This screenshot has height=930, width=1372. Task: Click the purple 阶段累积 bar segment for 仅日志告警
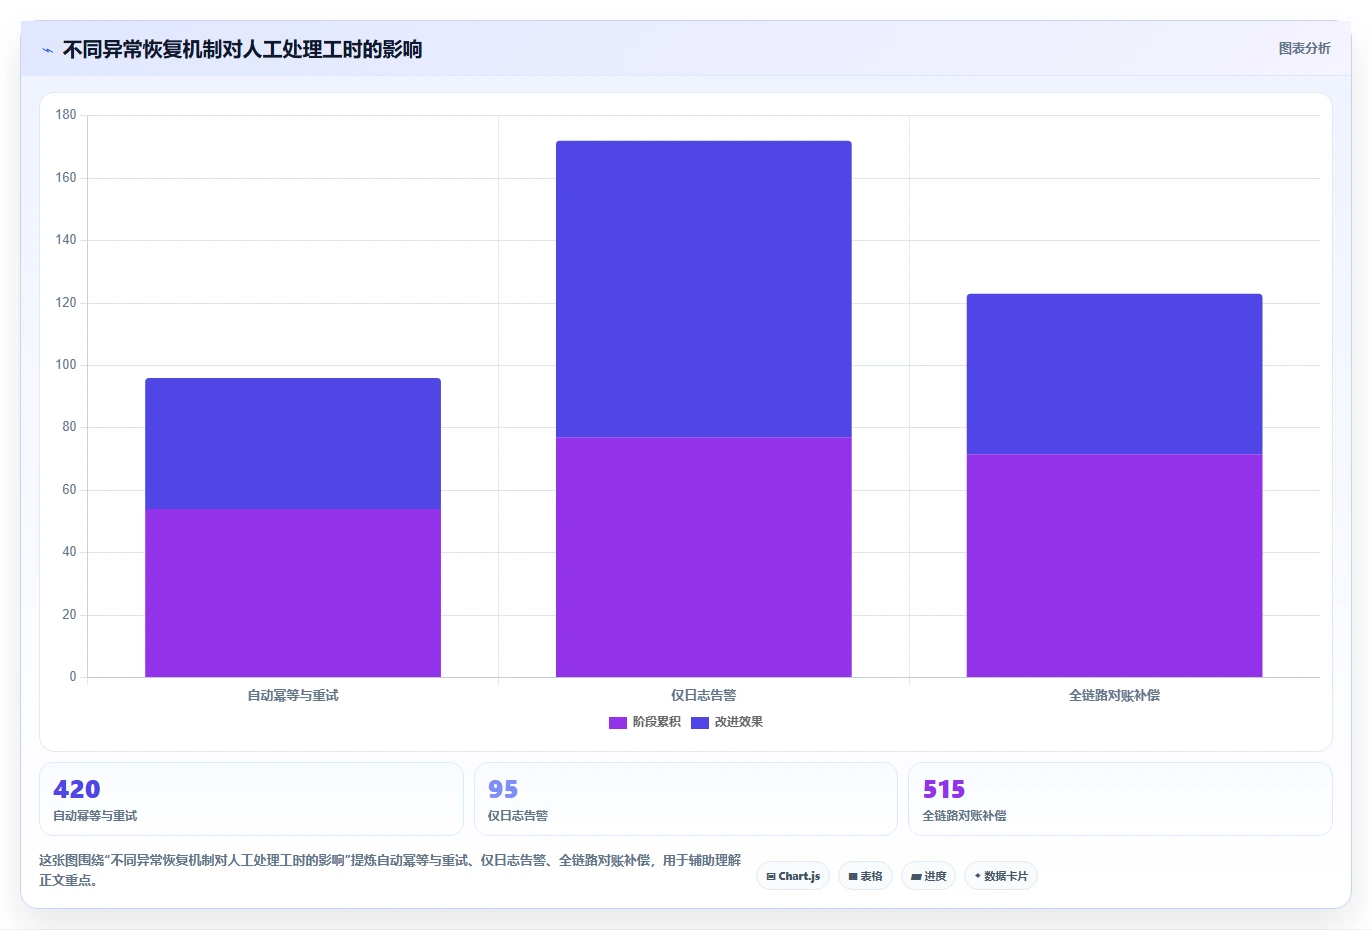click(704, 557)
